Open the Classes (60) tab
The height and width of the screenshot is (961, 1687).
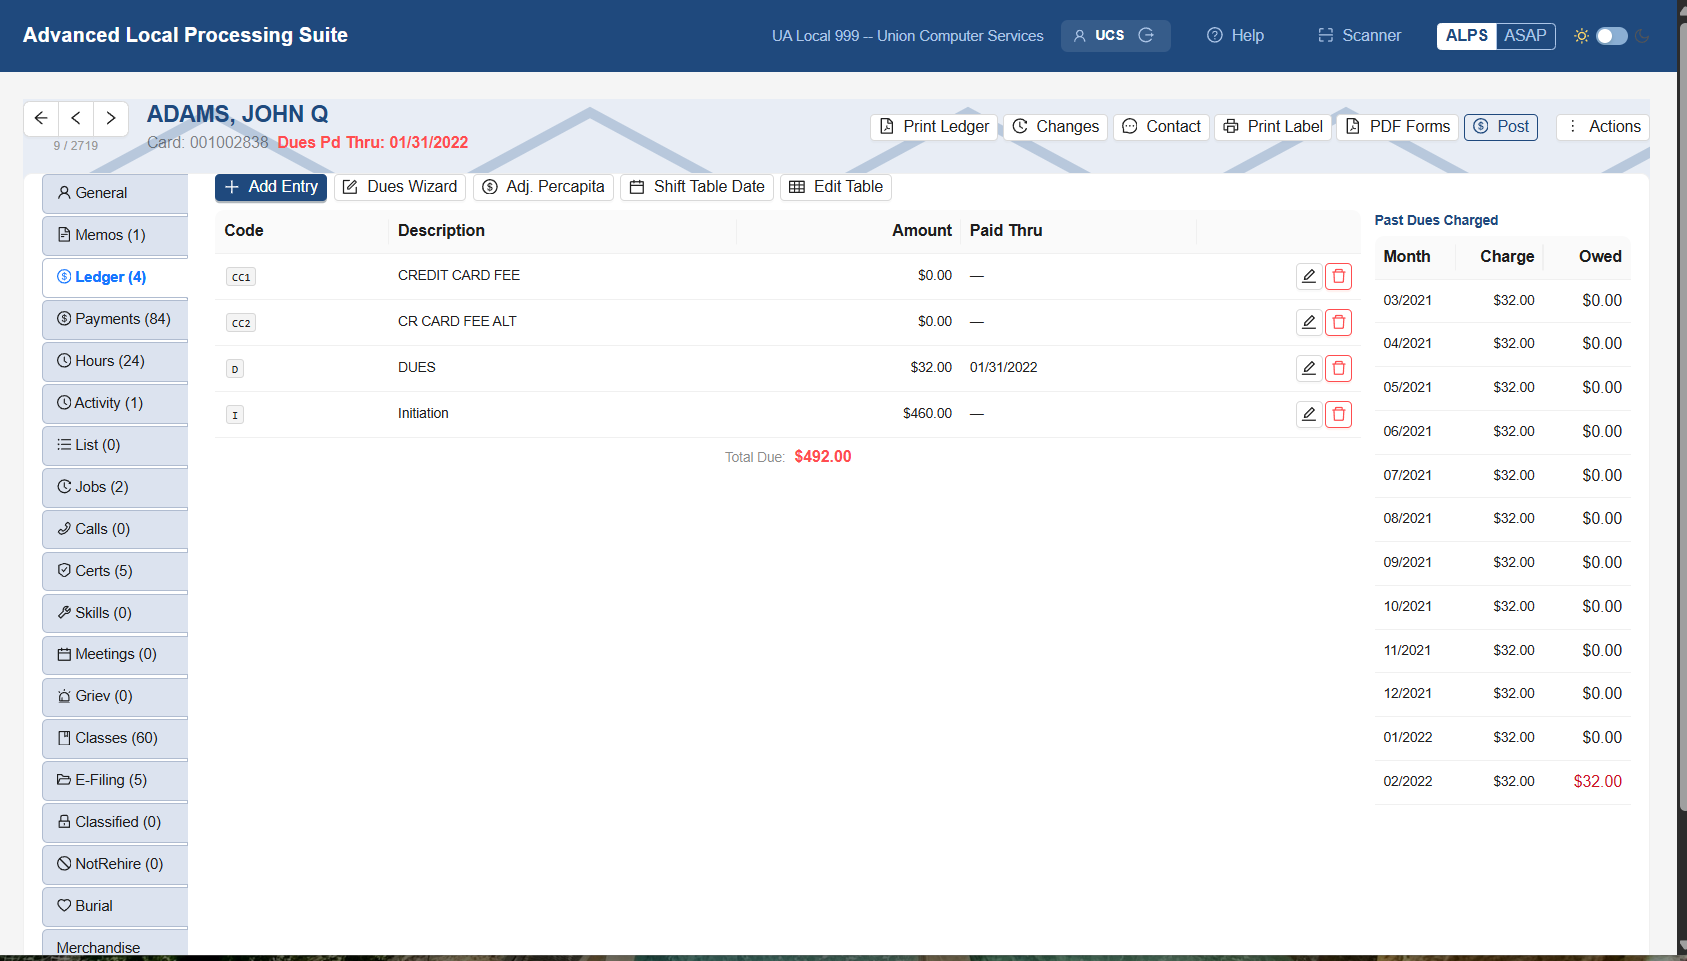(x=115, y=738)
